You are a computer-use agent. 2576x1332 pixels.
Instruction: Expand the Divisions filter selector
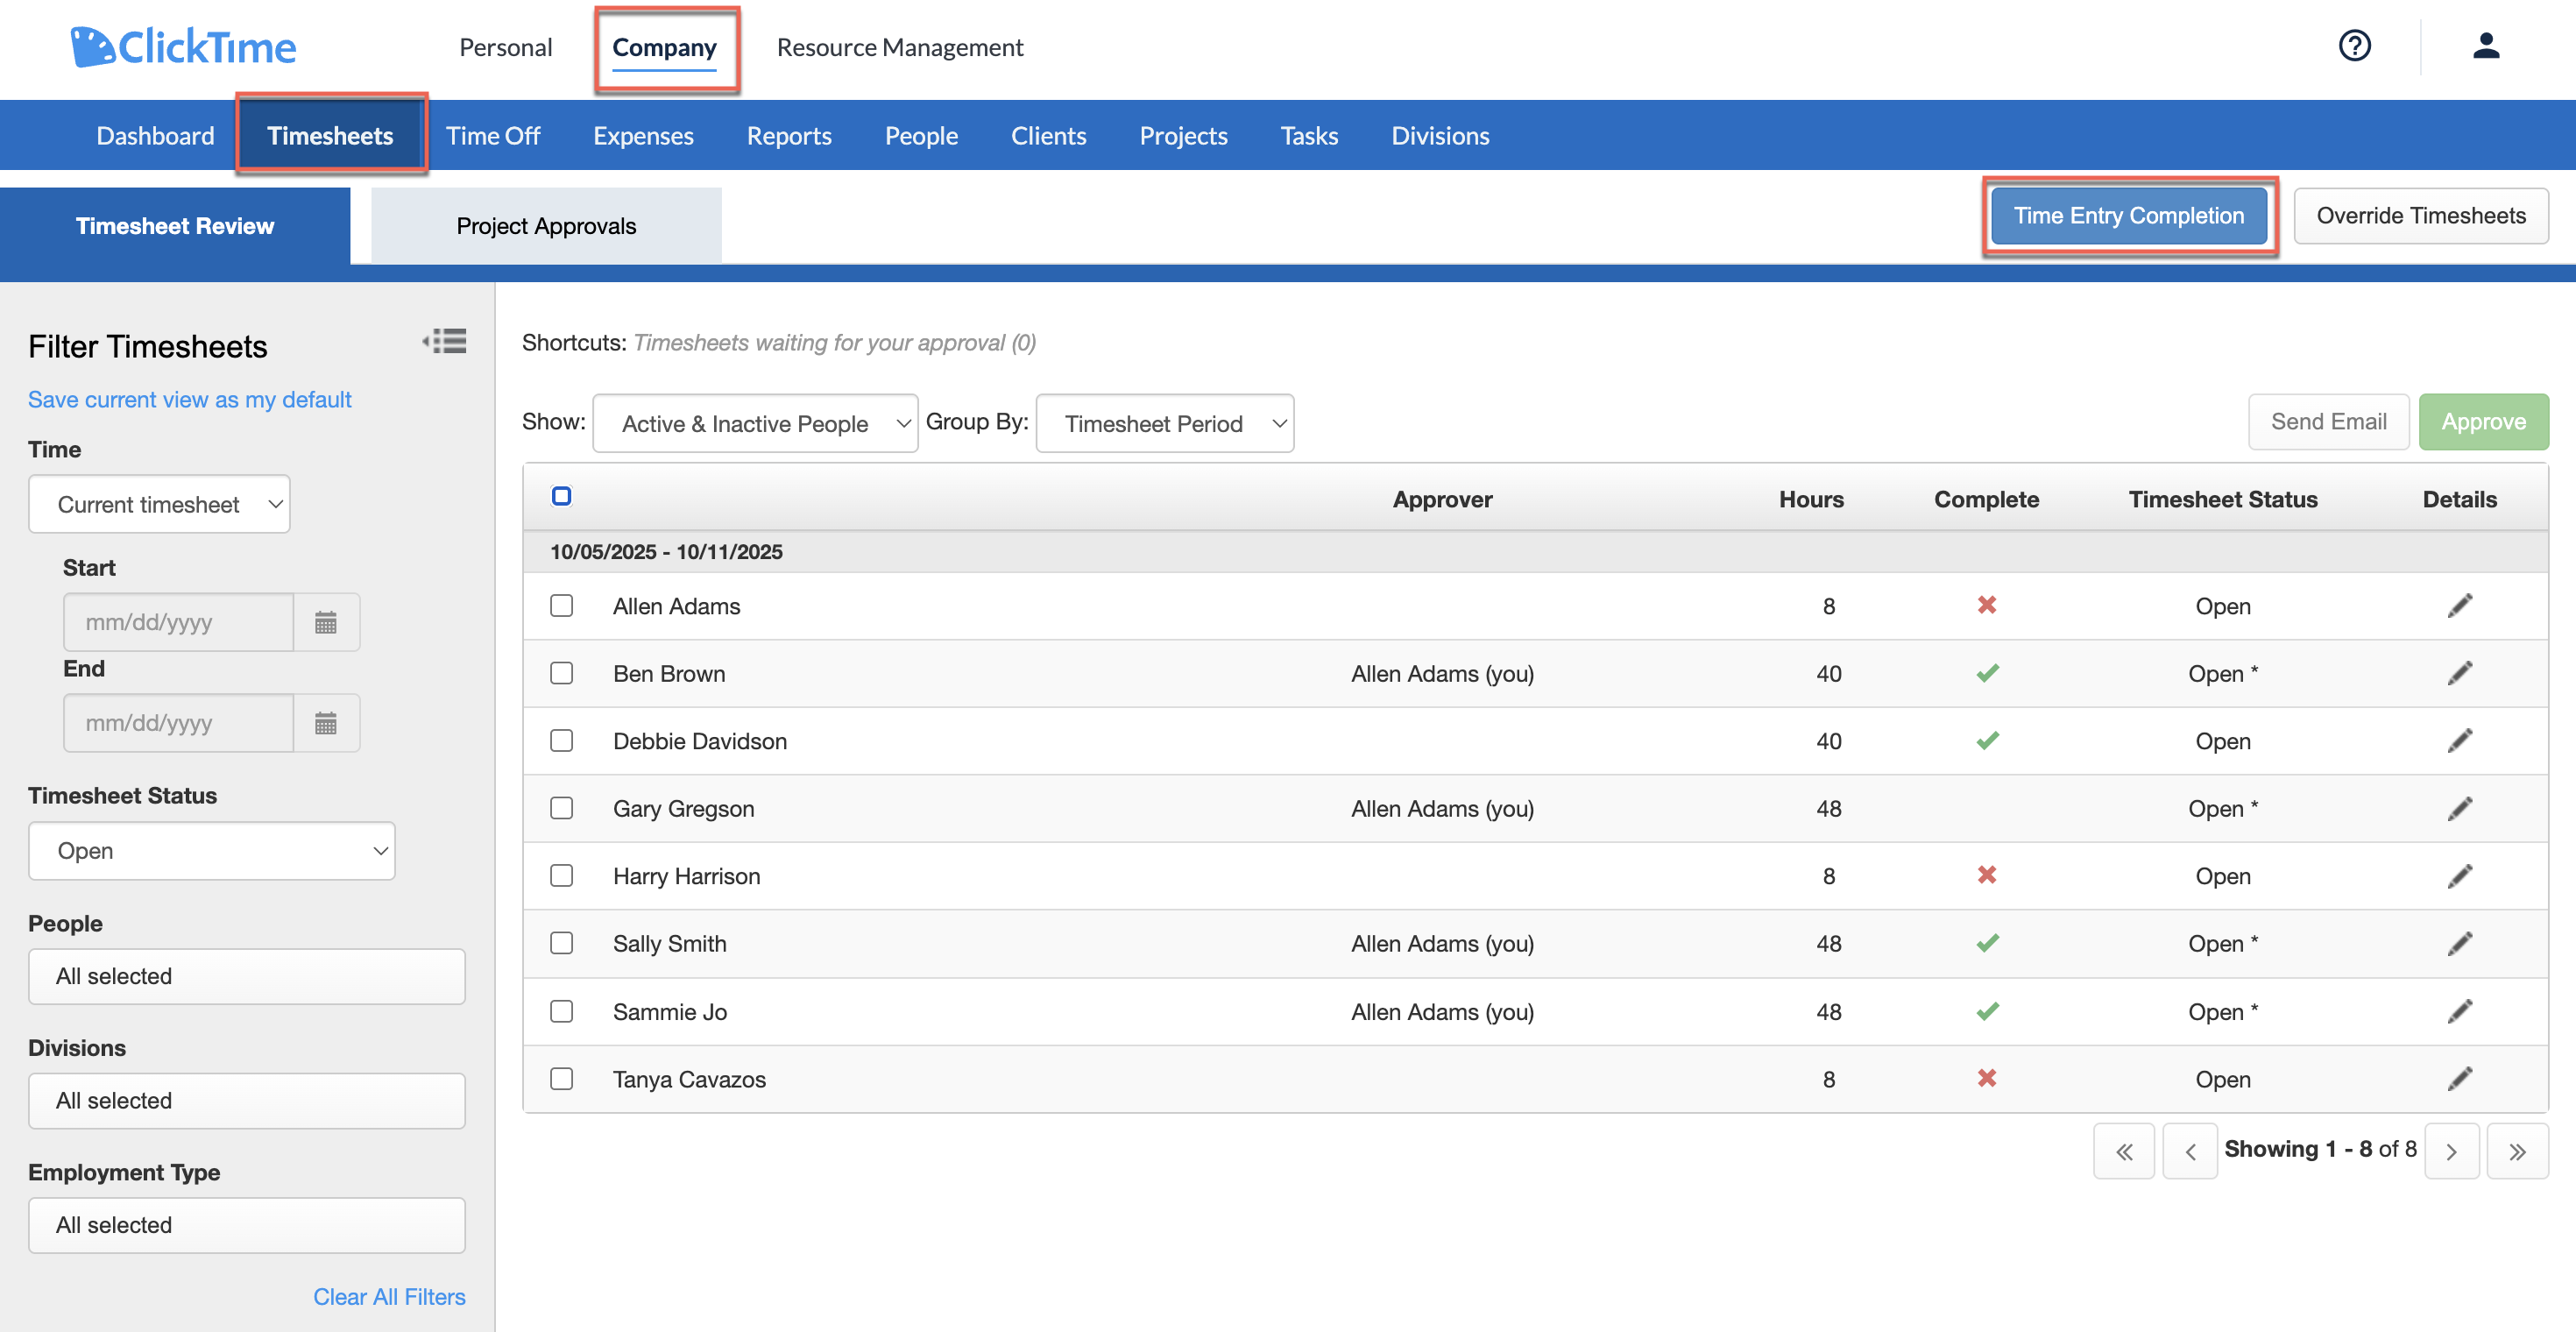tap(247, 1100)
